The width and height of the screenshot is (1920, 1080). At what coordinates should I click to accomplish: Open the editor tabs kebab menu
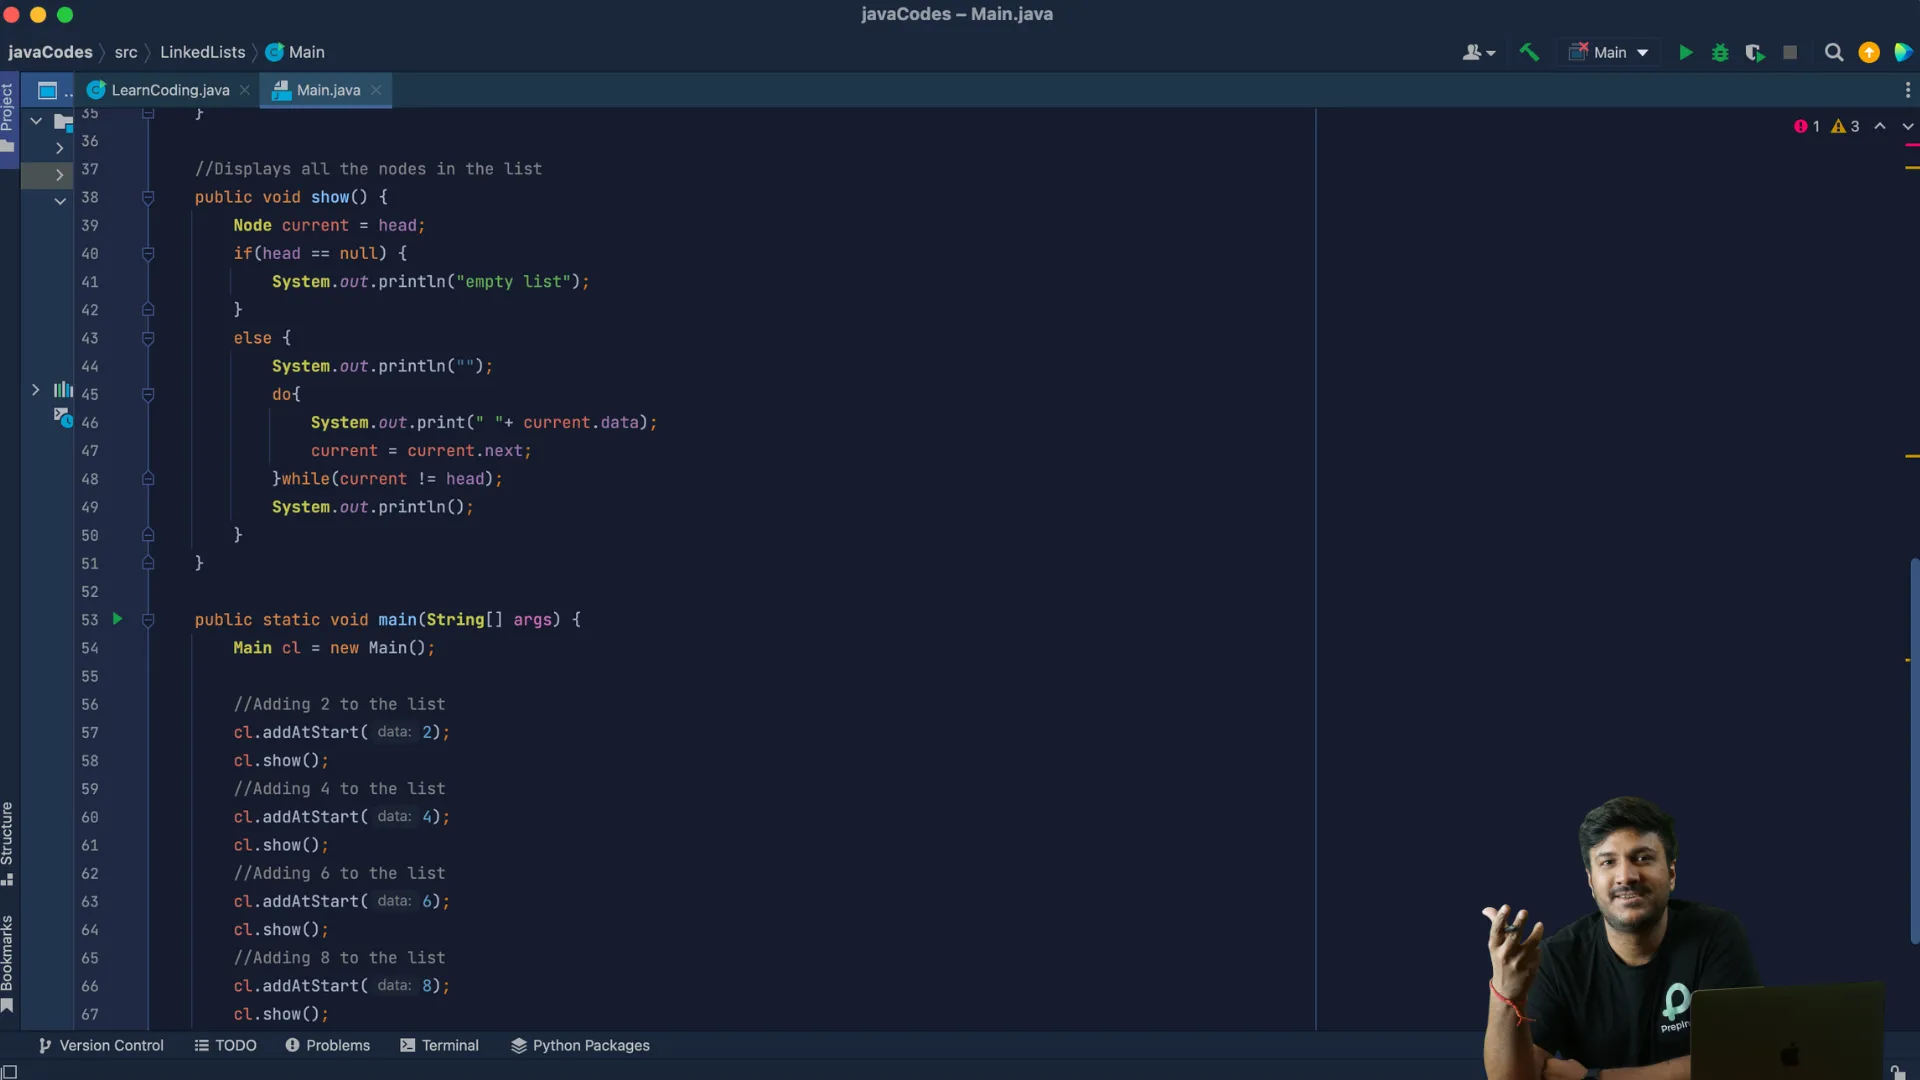(x=1907, y=90)
